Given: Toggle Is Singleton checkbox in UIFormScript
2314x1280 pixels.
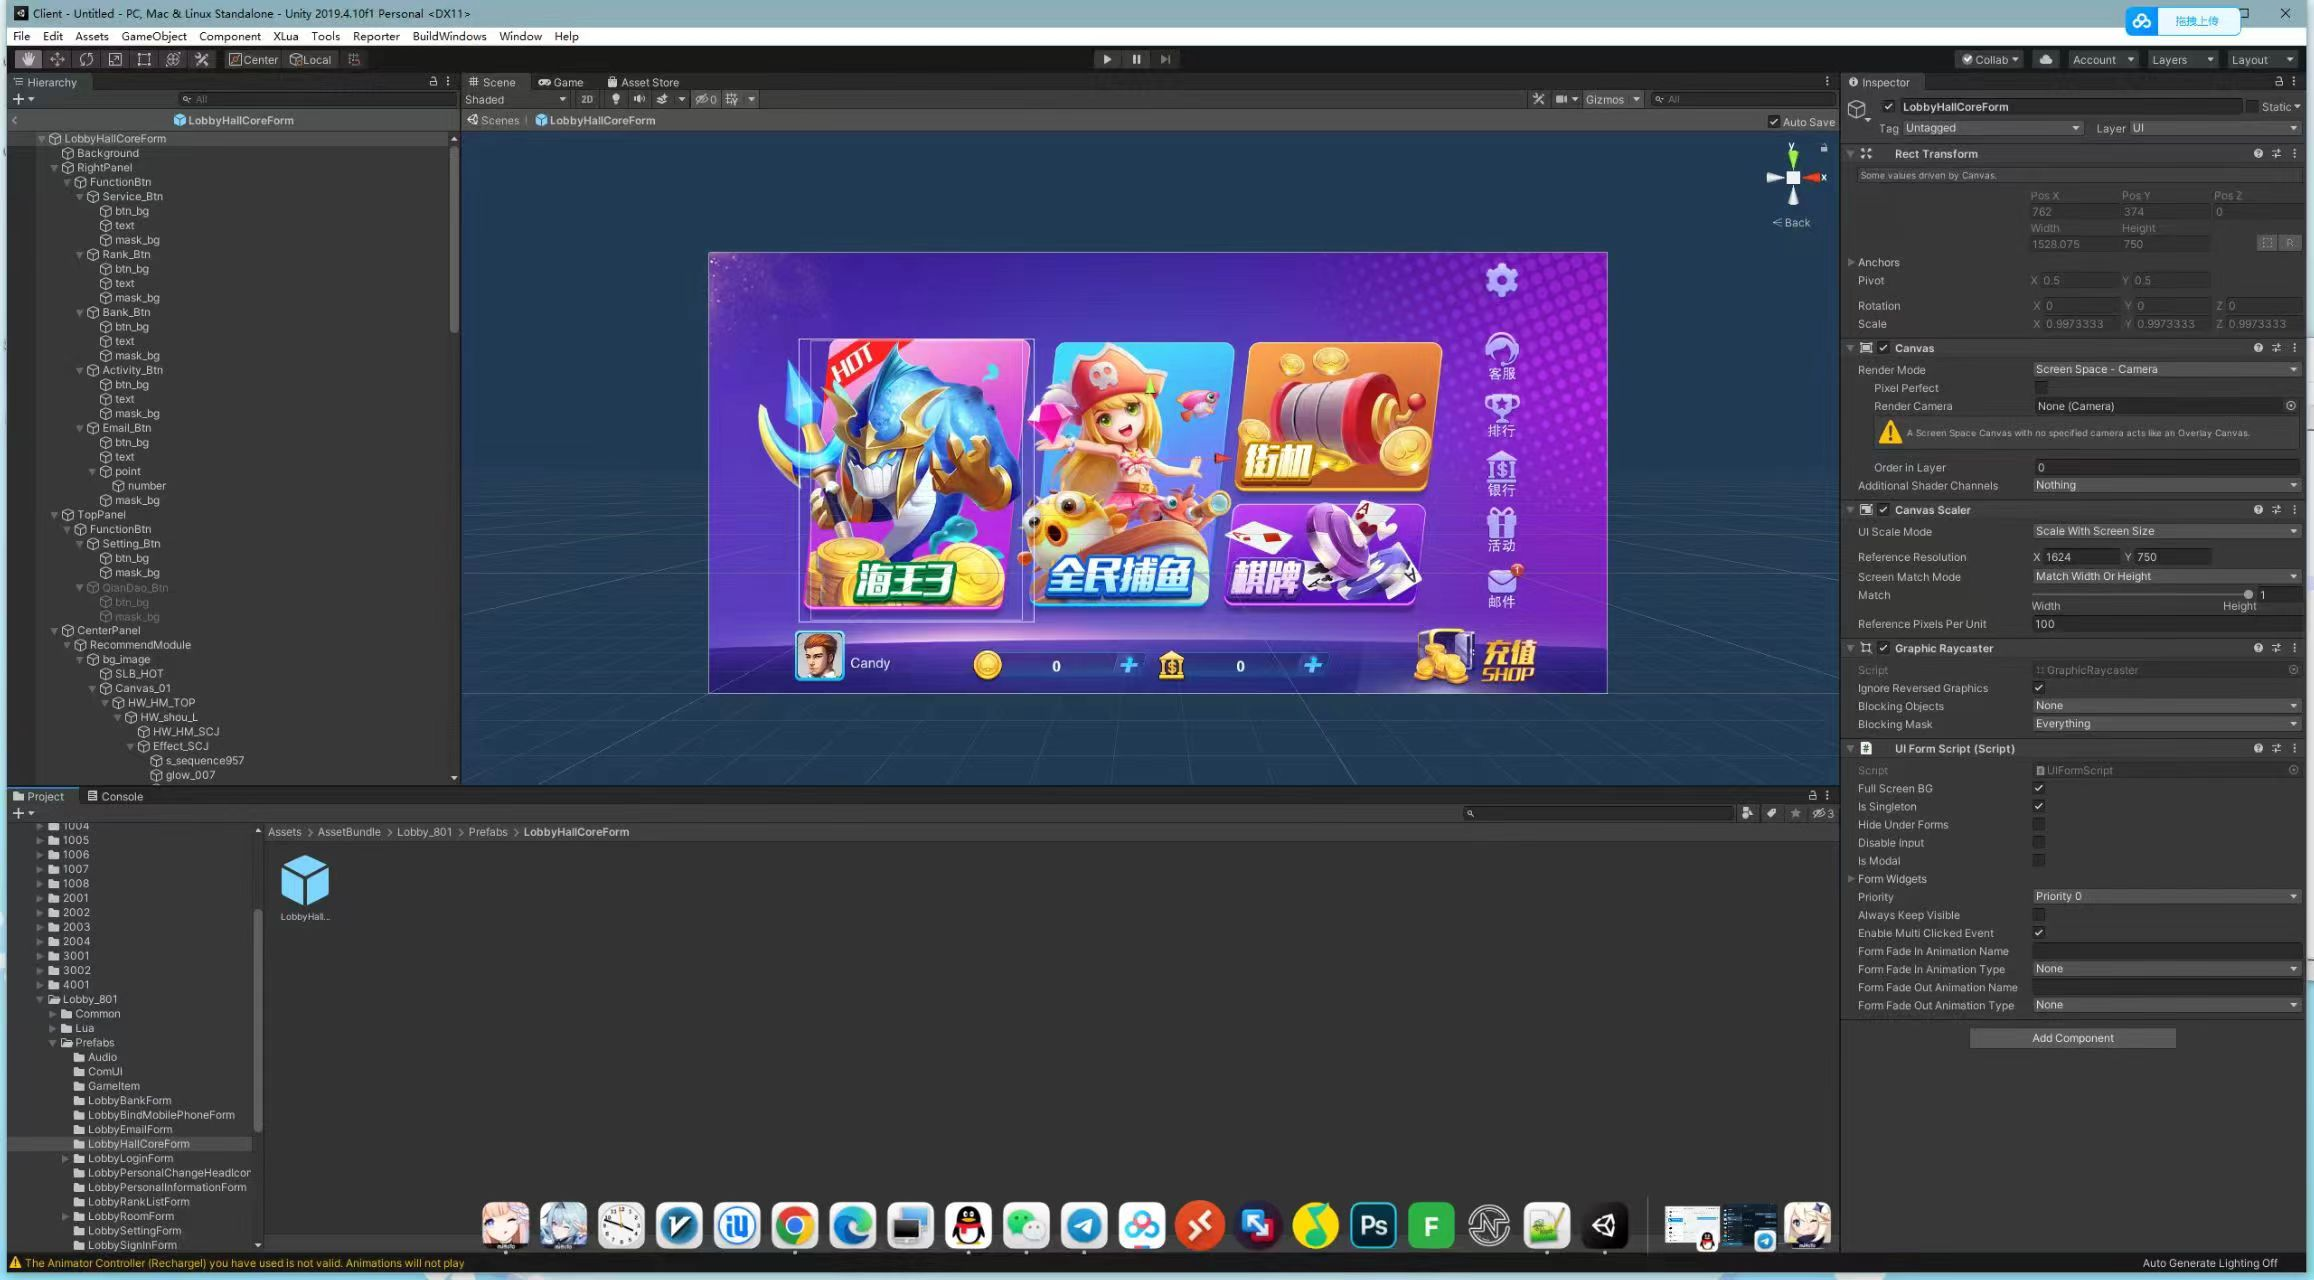Looking at the screenshot, I should (2038, 807).
